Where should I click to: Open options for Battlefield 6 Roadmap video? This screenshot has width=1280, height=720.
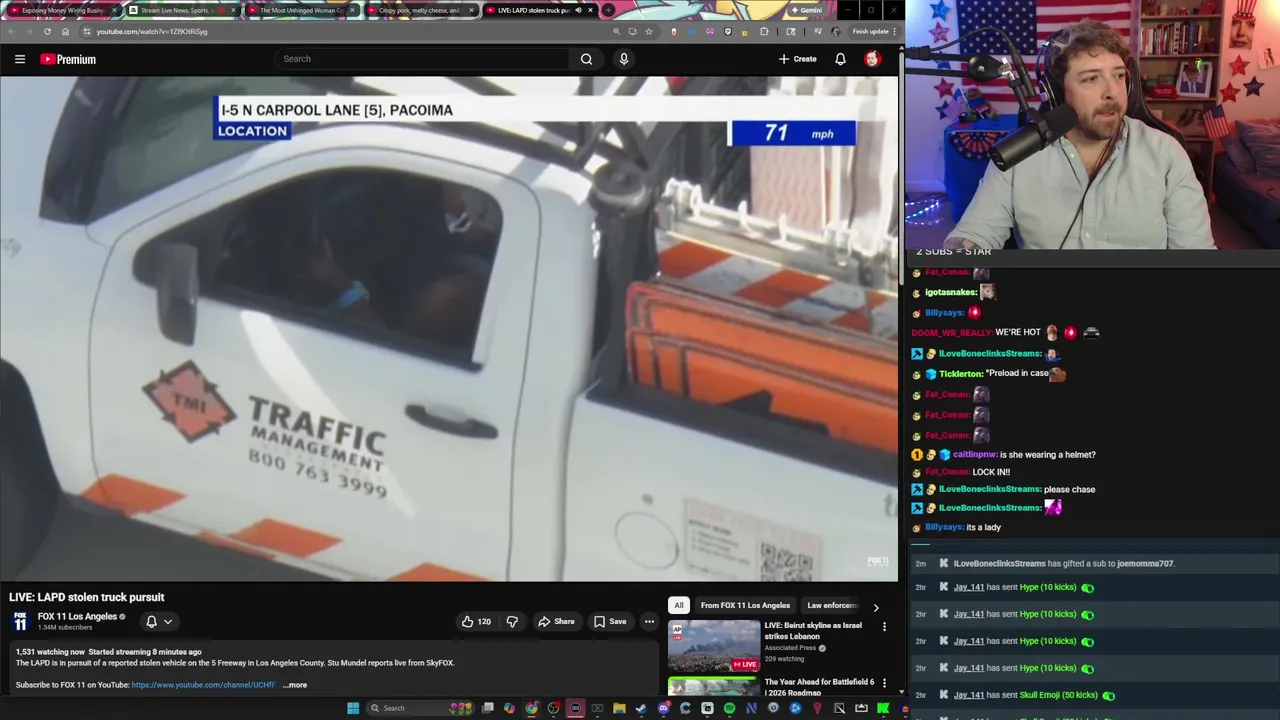(x=884, y=683)
